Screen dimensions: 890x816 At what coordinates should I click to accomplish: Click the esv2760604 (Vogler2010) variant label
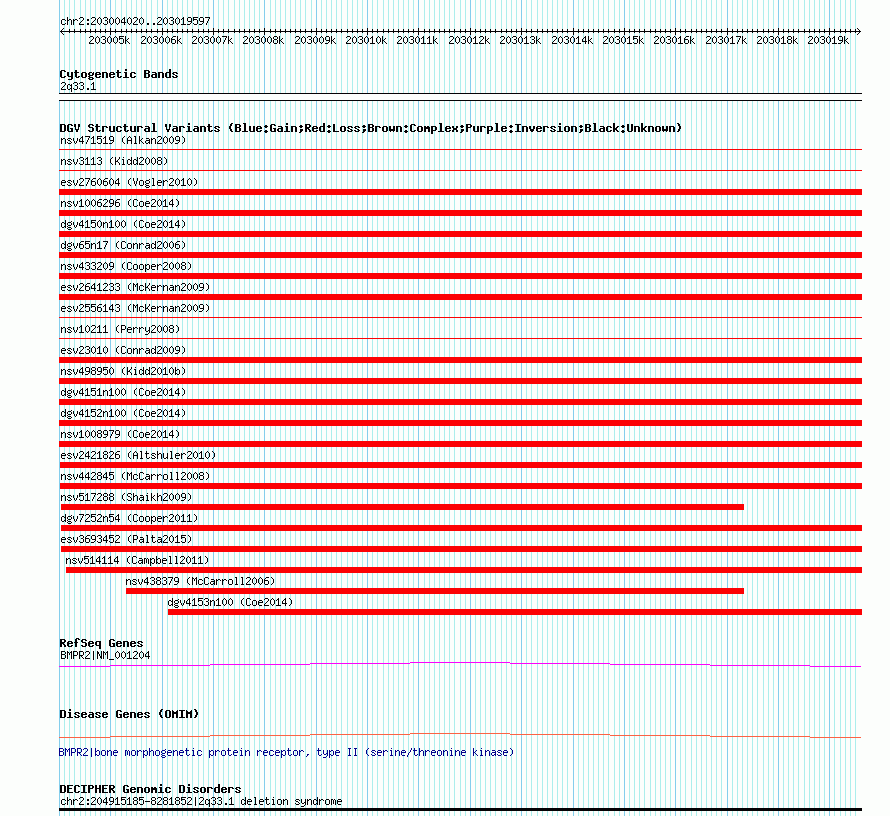pos(129,182)
